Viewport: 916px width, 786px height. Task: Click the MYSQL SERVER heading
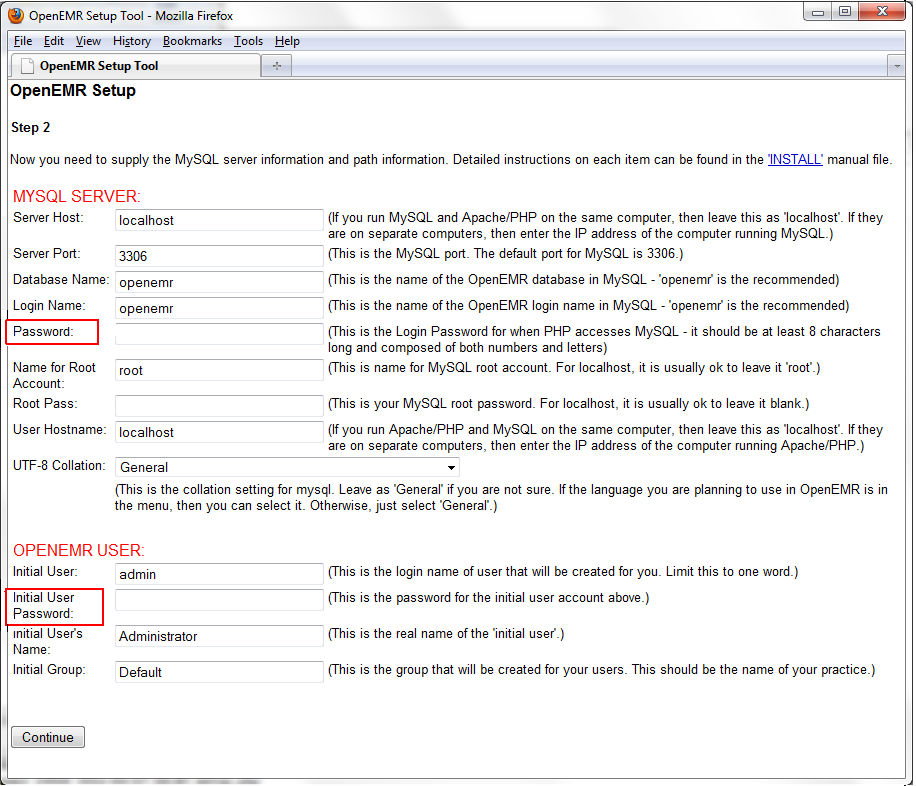pos(77,196)
